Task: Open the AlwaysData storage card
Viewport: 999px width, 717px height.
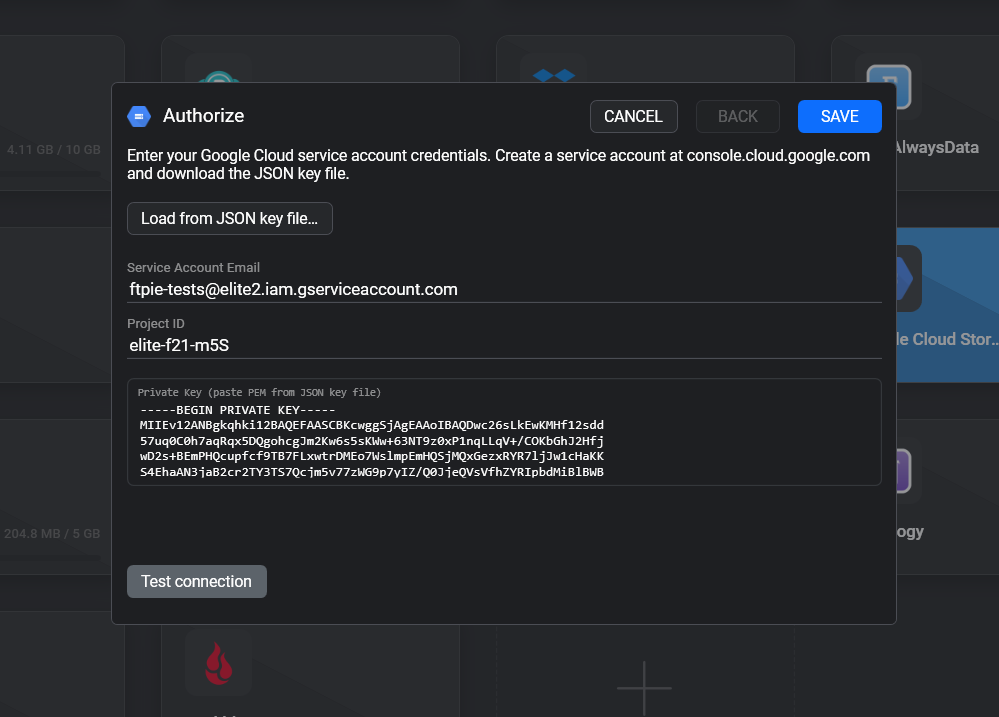Action: pos(947,112)
